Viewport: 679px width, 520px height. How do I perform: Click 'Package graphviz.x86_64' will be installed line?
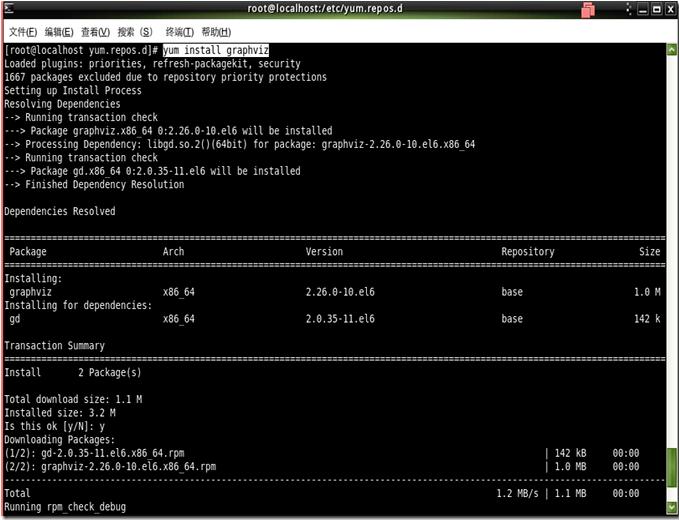pyautogui.click(x=168, y=131)
